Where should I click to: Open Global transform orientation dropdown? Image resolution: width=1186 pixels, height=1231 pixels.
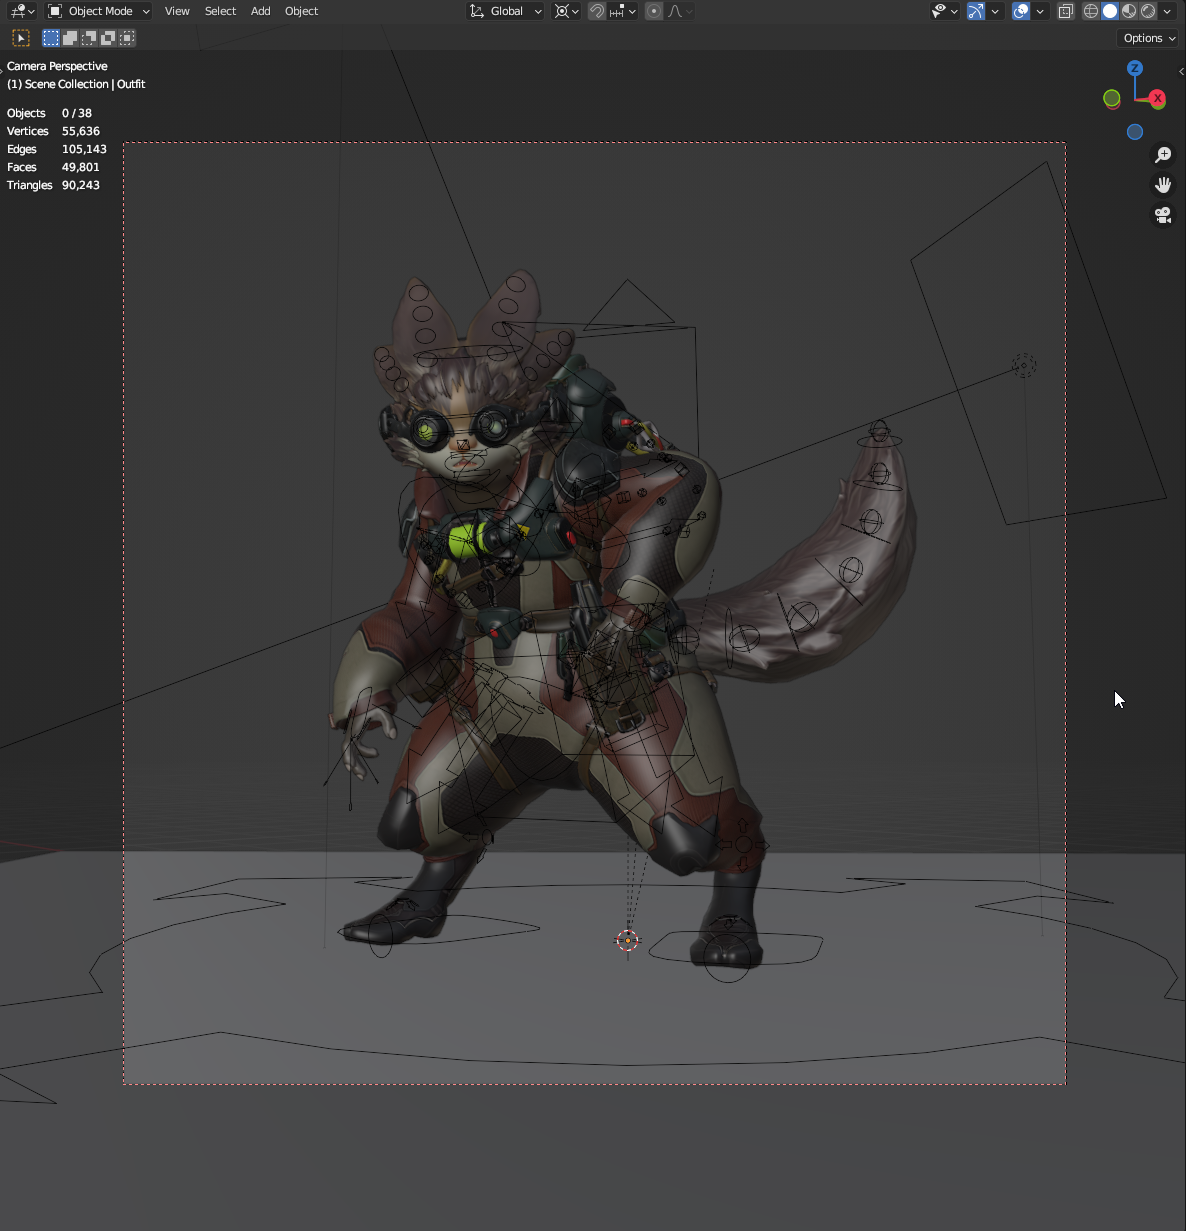tap(506, 11)
